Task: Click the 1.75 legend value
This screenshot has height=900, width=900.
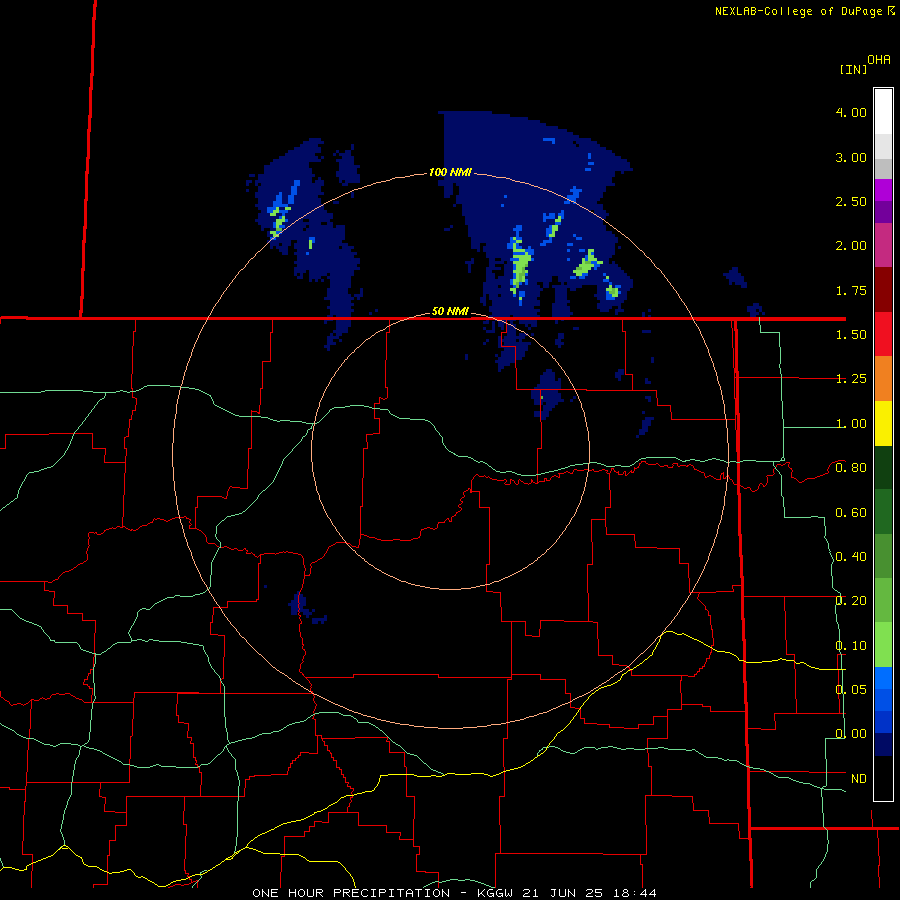Action: 851,290
